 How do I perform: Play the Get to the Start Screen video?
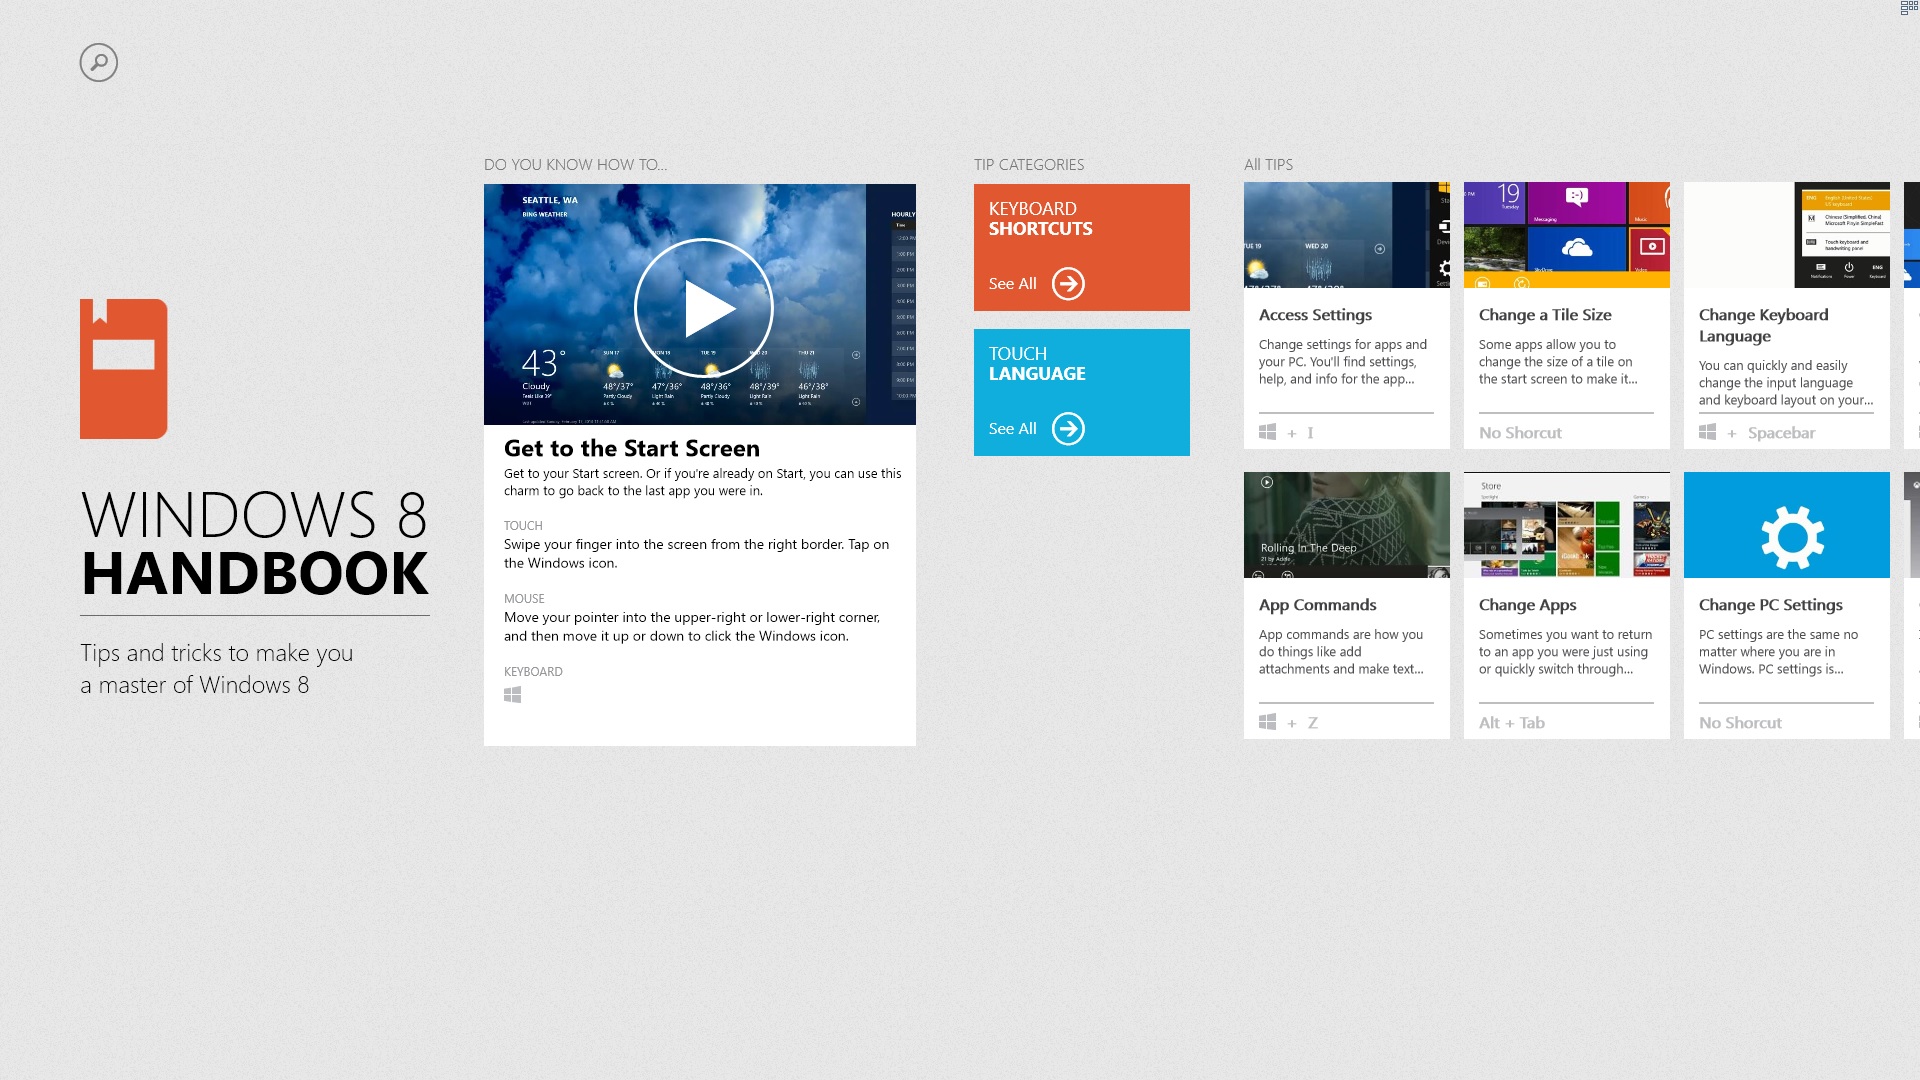click(701, 307)
